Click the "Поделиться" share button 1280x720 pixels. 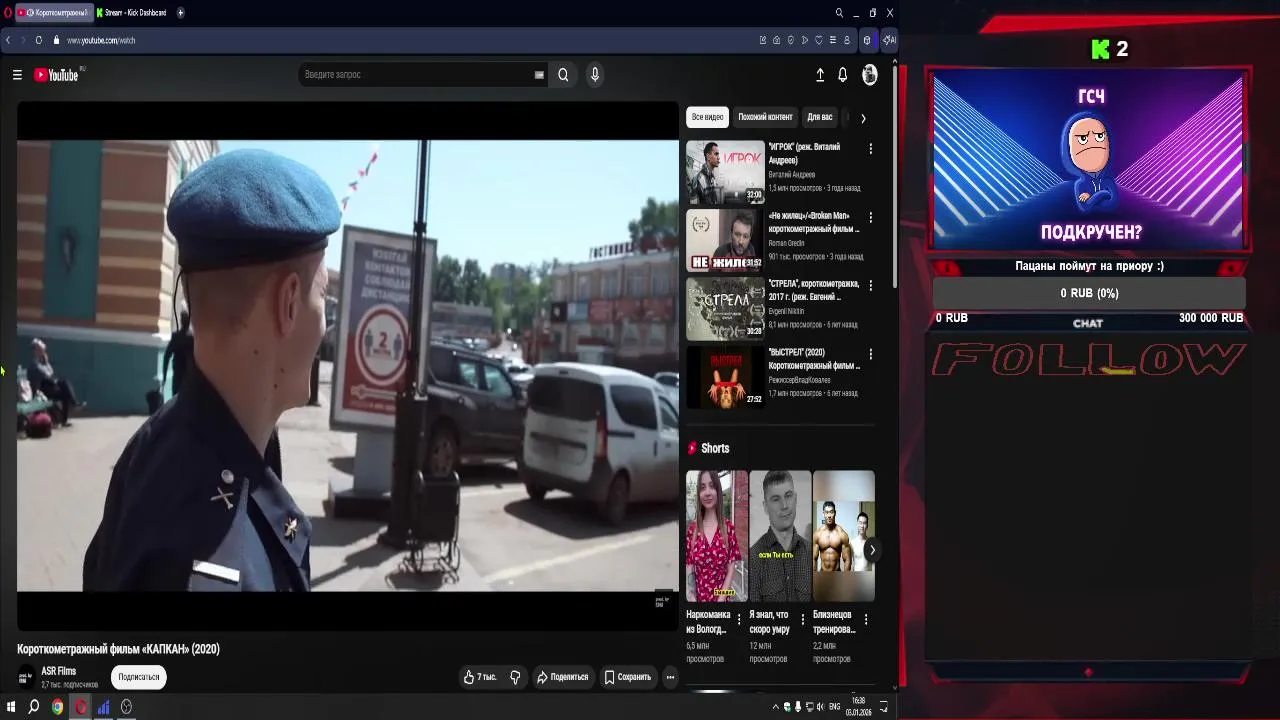562,677
